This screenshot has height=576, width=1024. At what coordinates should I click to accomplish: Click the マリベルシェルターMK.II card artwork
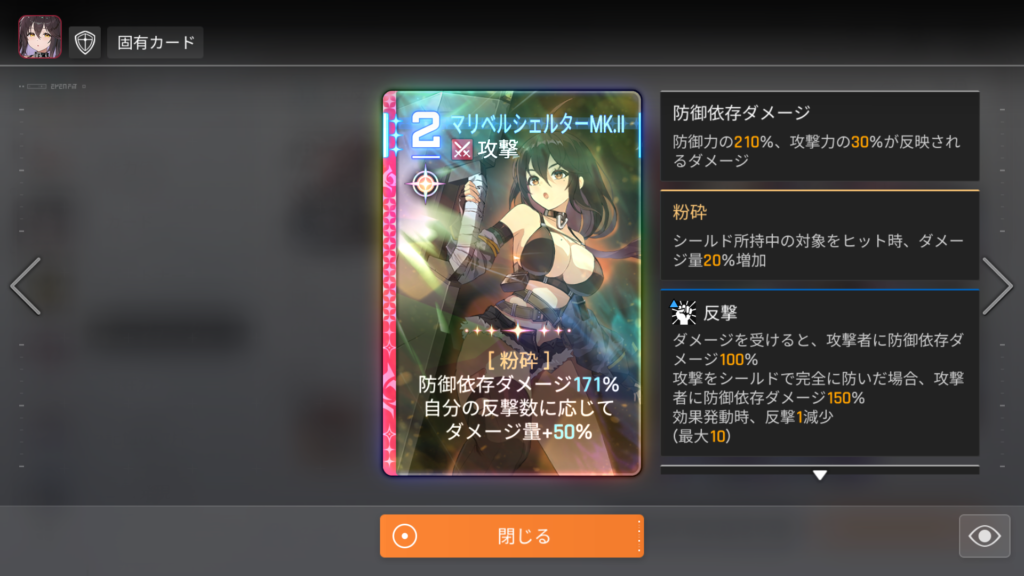tap(512, 283)
